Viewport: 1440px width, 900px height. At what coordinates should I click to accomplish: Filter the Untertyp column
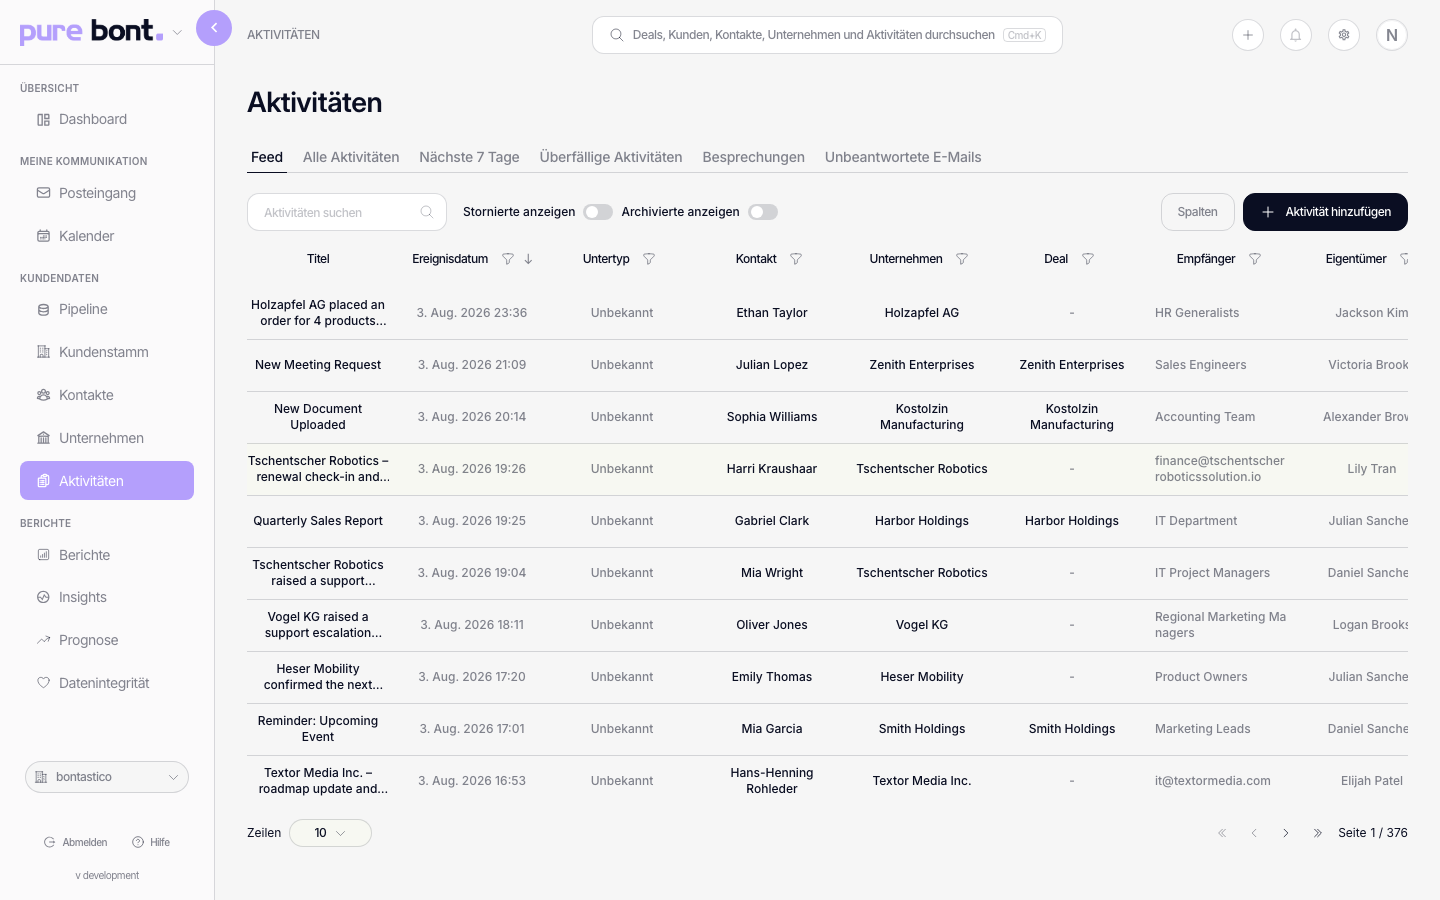click(649, 259)
